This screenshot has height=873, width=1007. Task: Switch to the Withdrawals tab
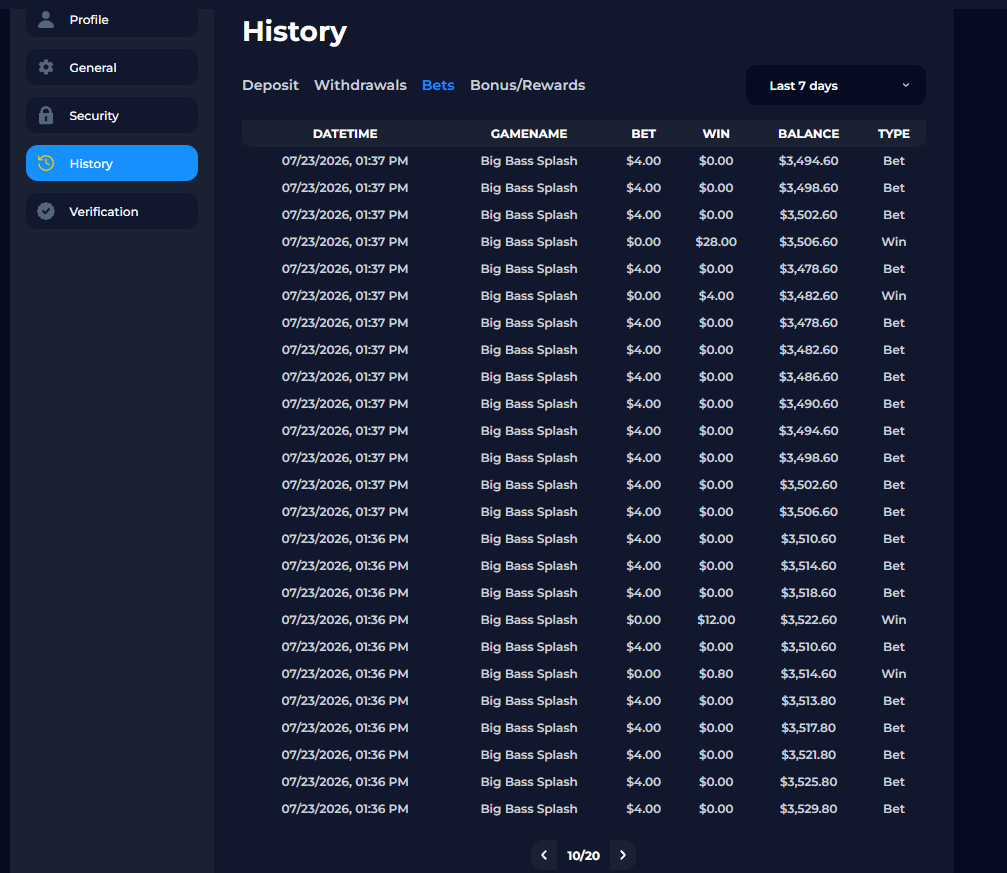(360, 85)
